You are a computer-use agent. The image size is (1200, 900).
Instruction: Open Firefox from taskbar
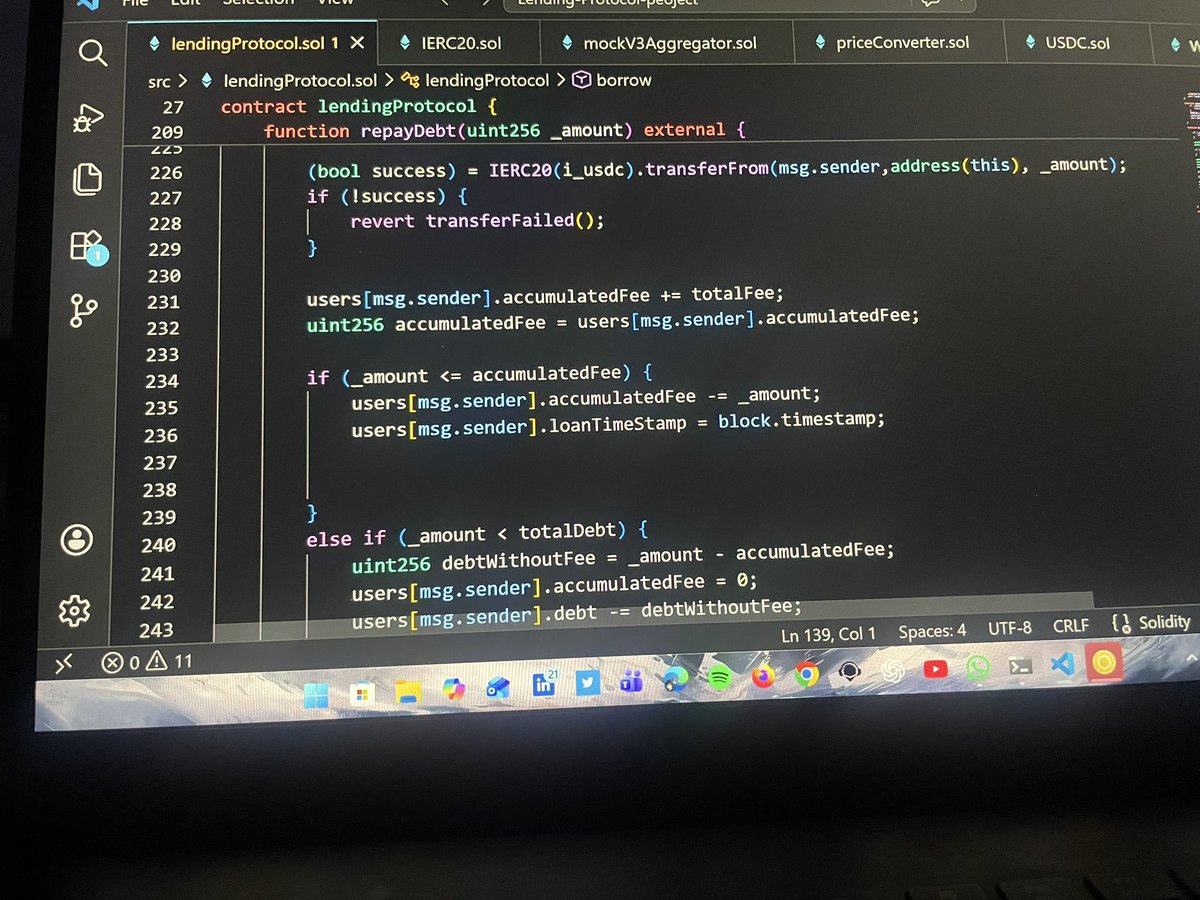click(x=763, y=676)
